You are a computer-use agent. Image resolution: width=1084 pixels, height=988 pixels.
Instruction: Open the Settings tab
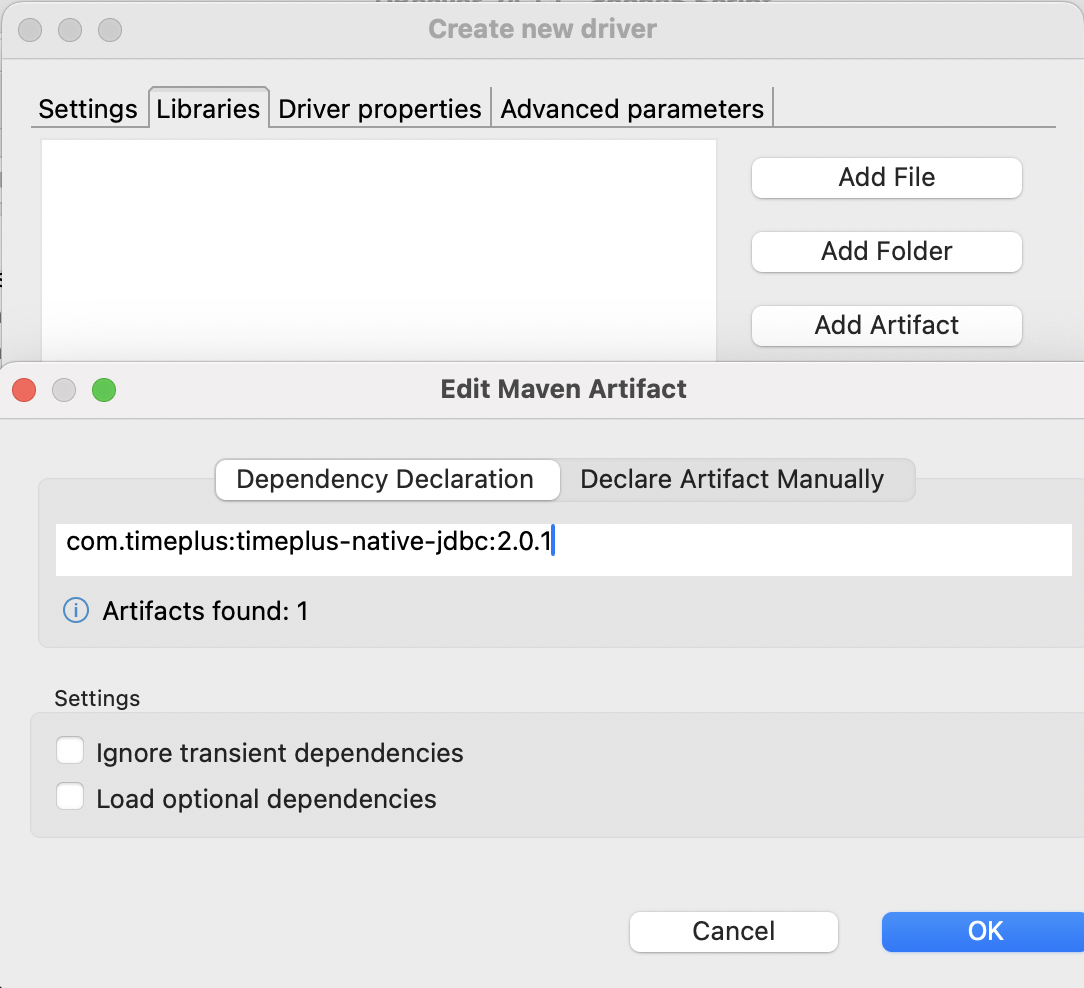[x=88, y=109]
